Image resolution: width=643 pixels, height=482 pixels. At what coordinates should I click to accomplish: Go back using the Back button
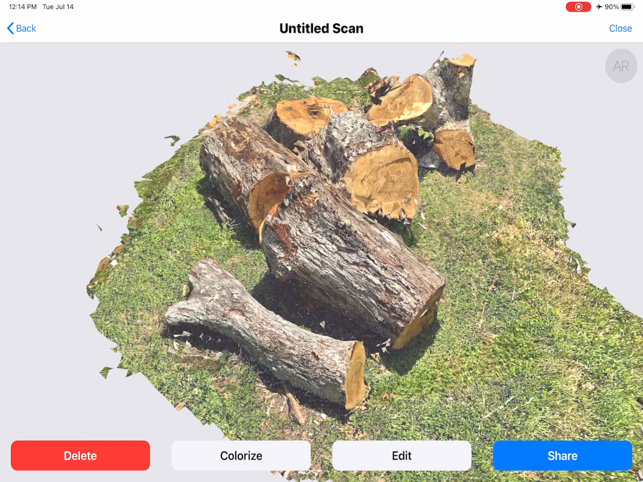click(x=22, y=28)
